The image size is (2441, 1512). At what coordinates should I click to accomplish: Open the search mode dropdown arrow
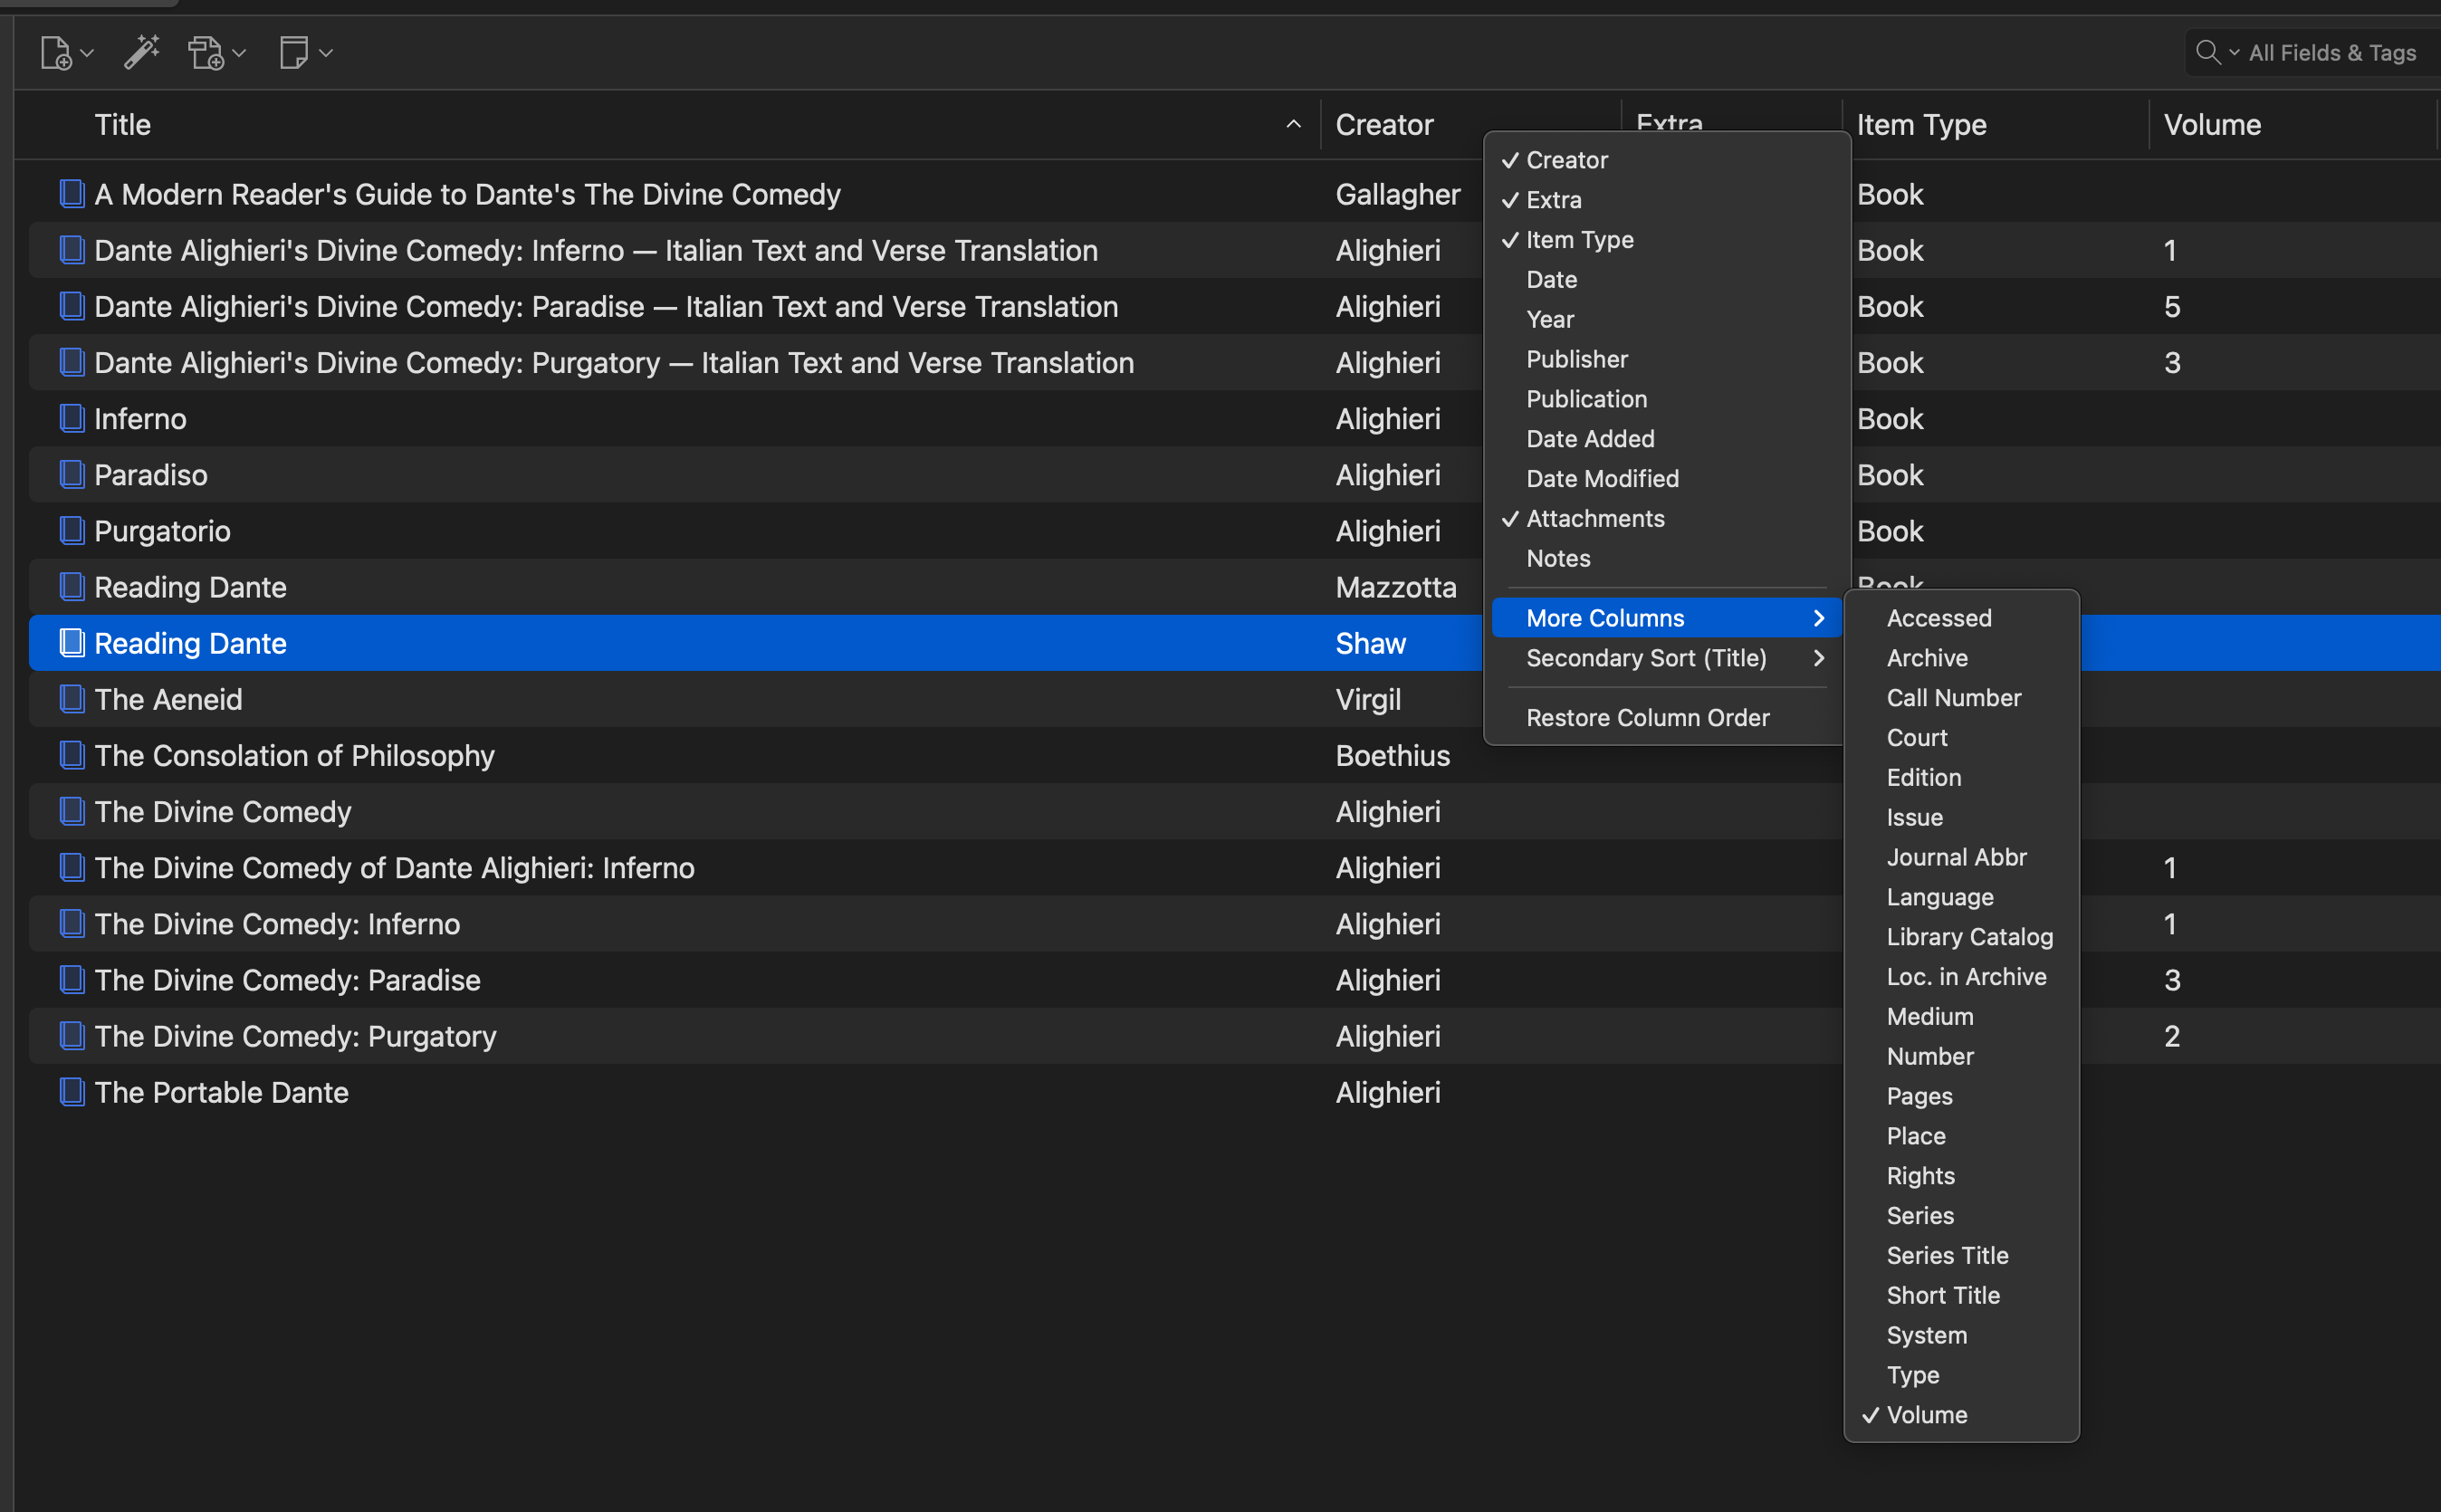(x=2233, y=52)
